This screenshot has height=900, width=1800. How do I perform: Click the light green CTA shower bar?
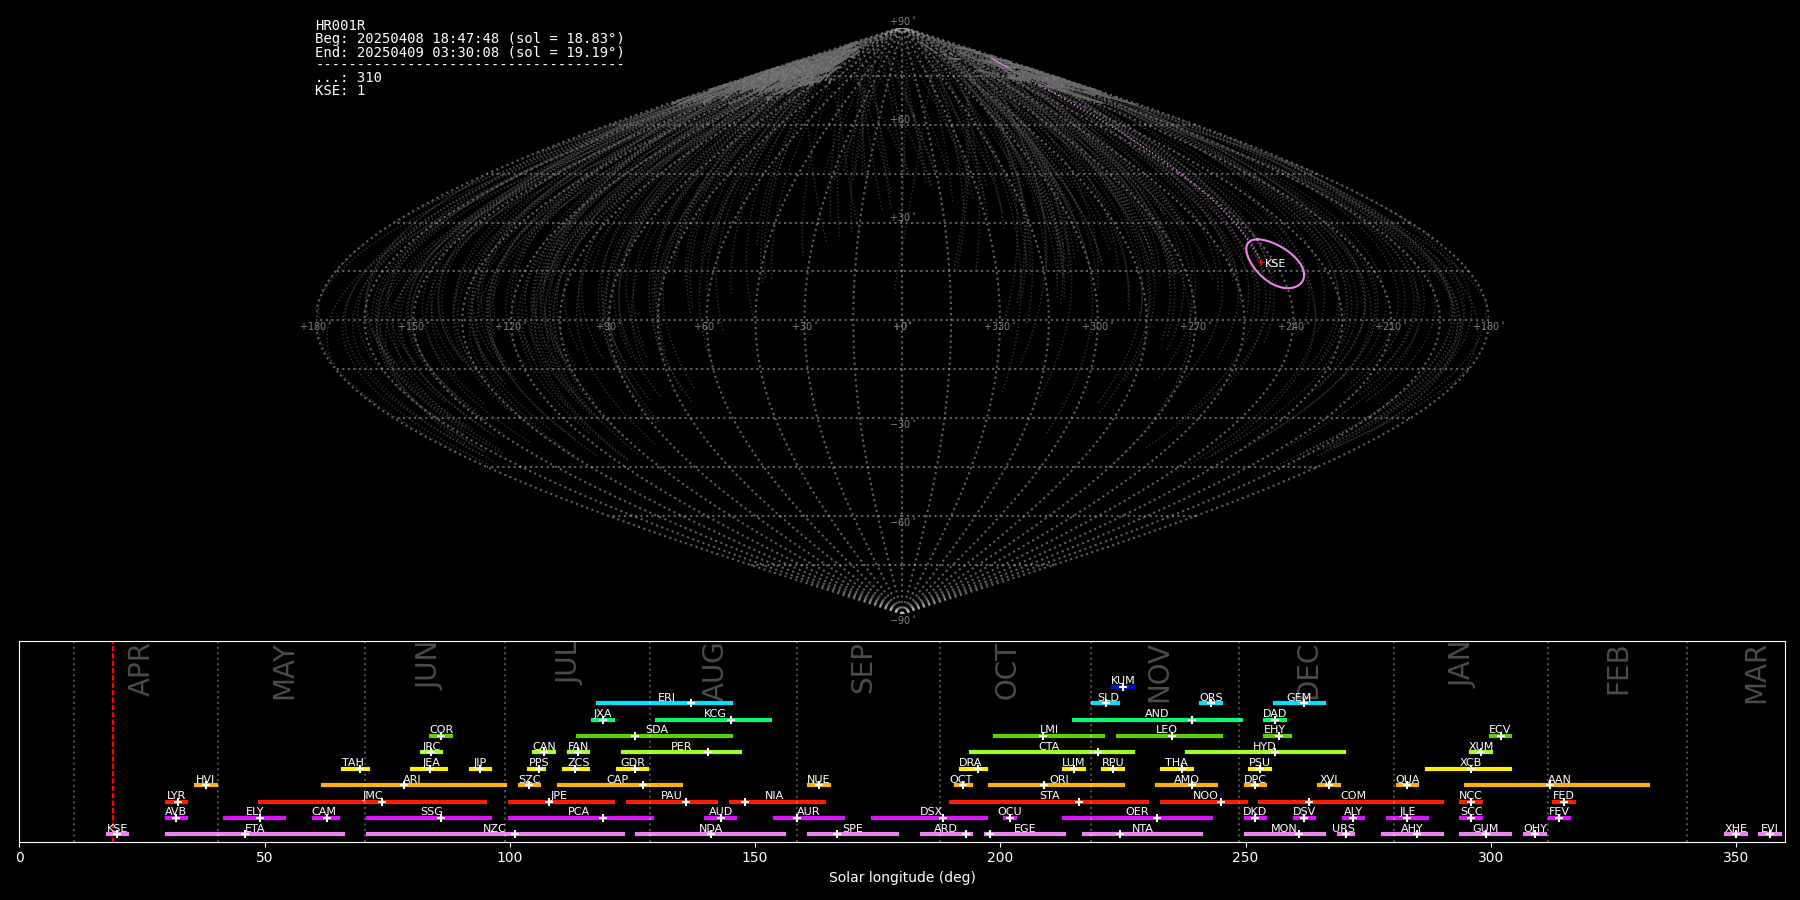coord(1052,752)
